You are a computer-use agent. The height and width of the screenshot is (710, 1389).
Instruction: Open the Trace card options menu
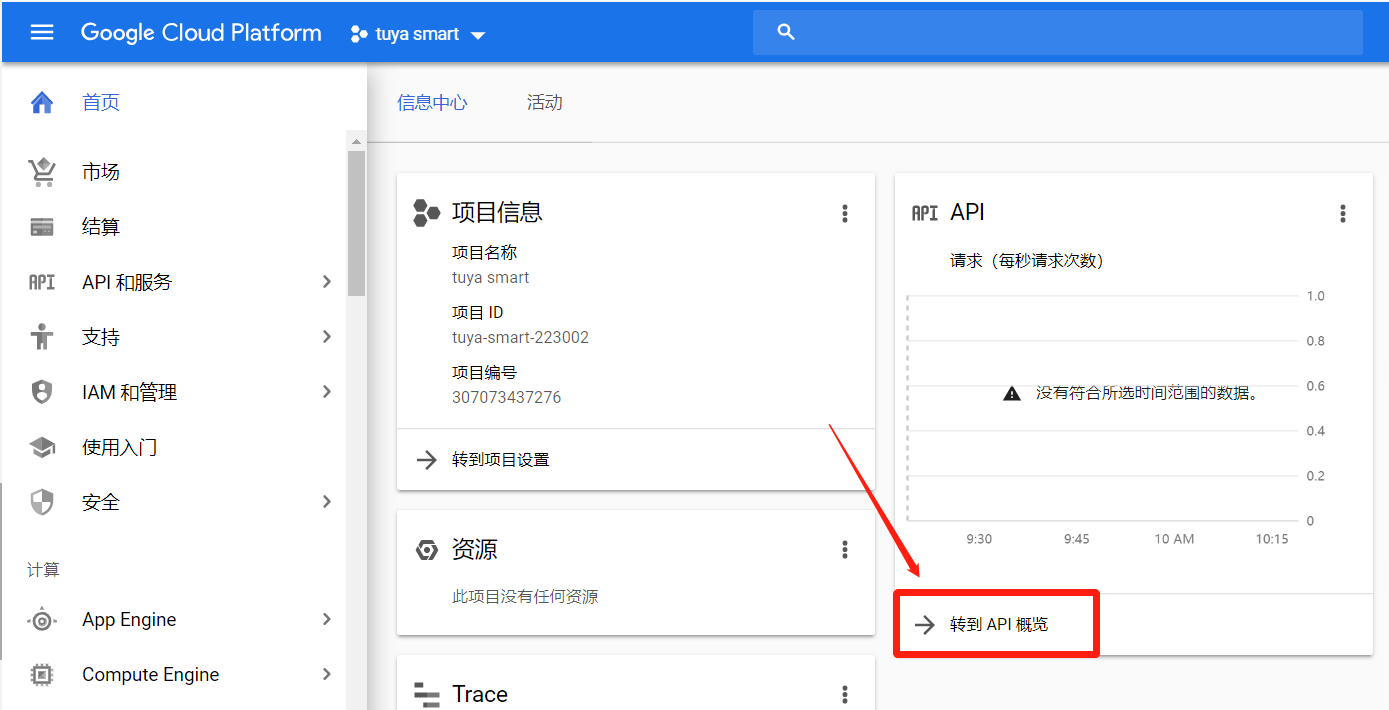845,694
